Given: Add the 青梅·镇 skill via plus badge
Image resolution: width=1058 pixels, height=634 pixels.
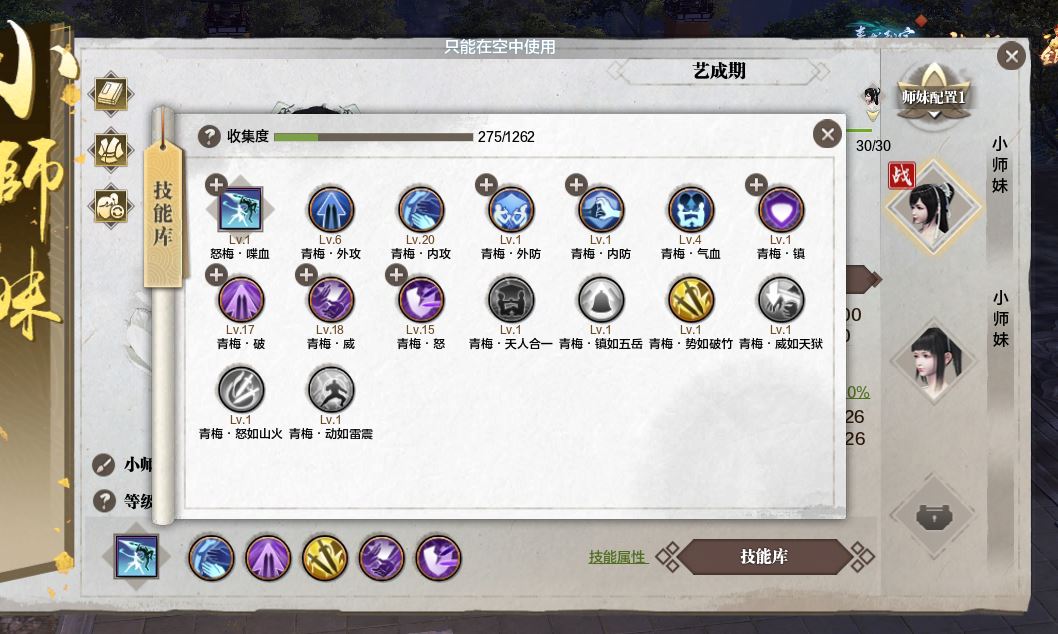Looking at the screenshot, I should tap(756, 184).
